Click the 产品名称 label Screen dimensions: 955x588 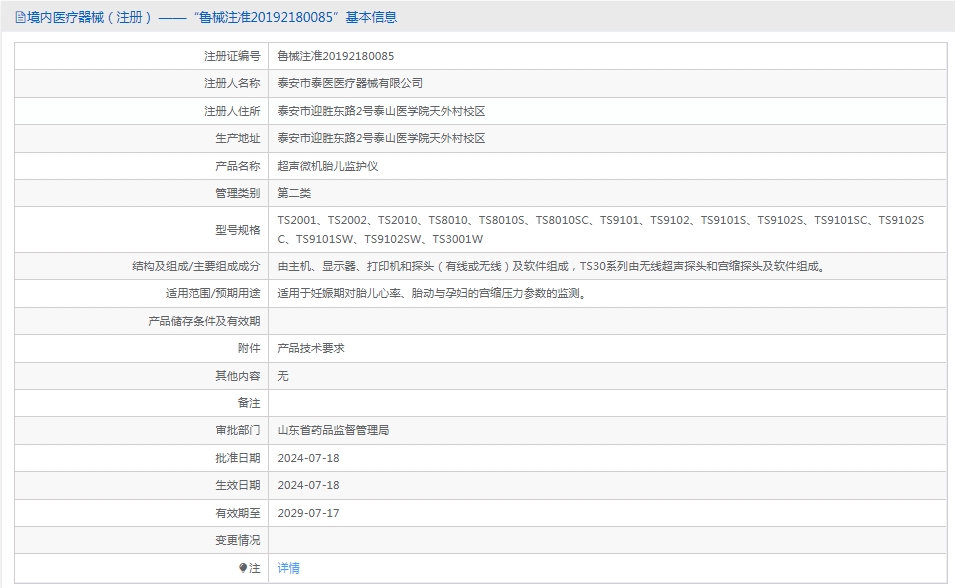tap(238, 166)
